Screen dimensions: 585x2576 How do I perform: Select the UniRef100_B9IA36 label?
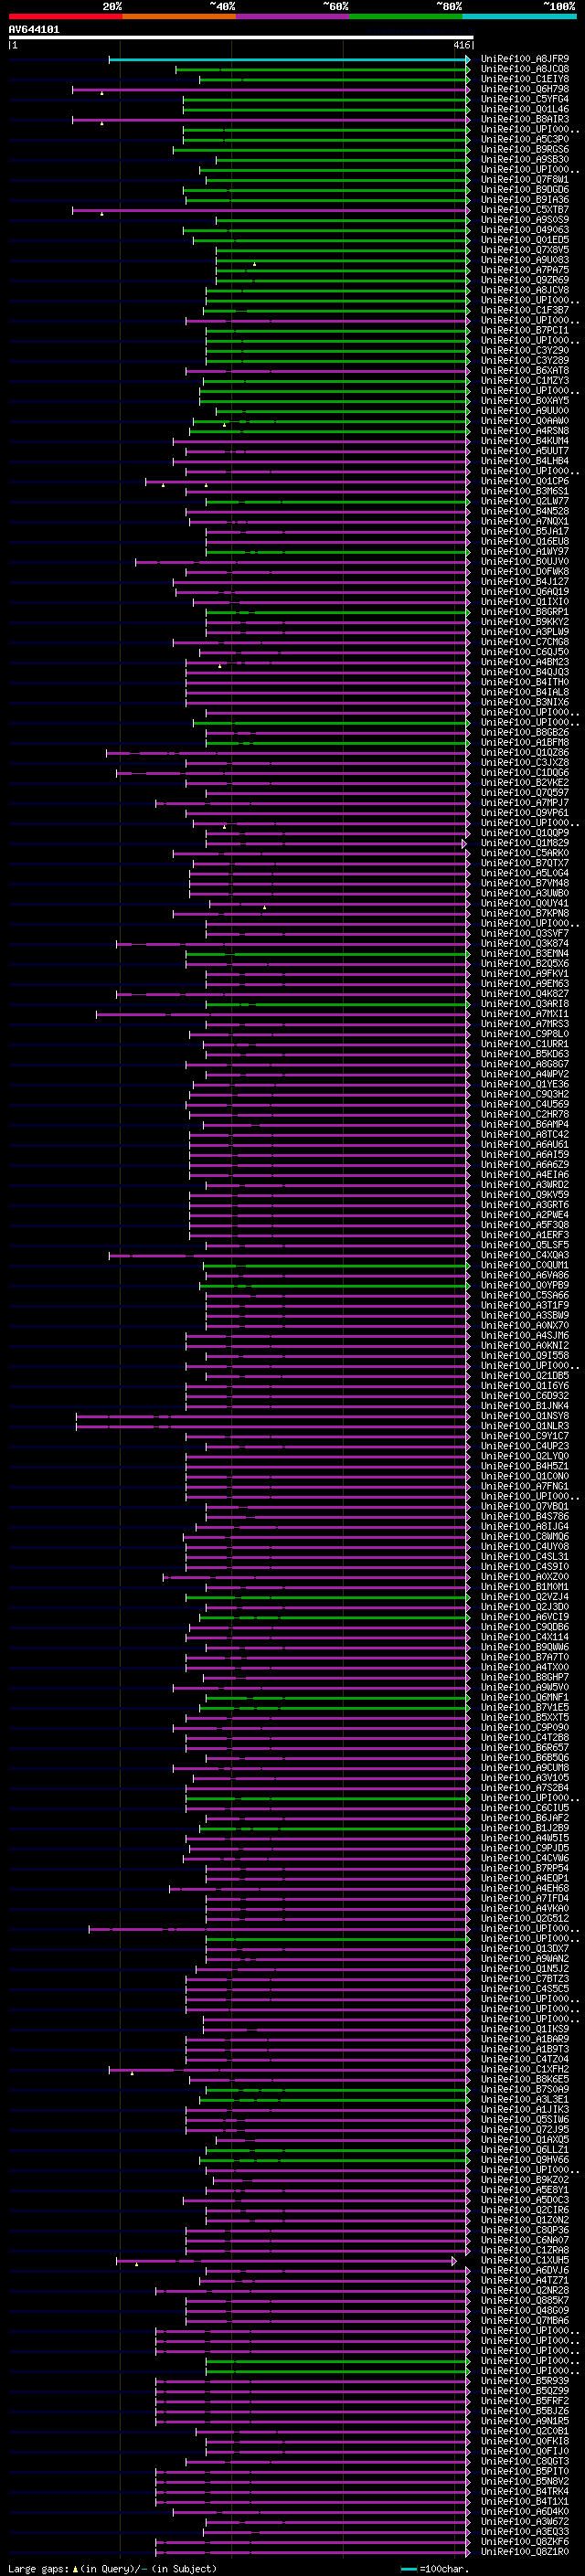(x=525, y=200)
